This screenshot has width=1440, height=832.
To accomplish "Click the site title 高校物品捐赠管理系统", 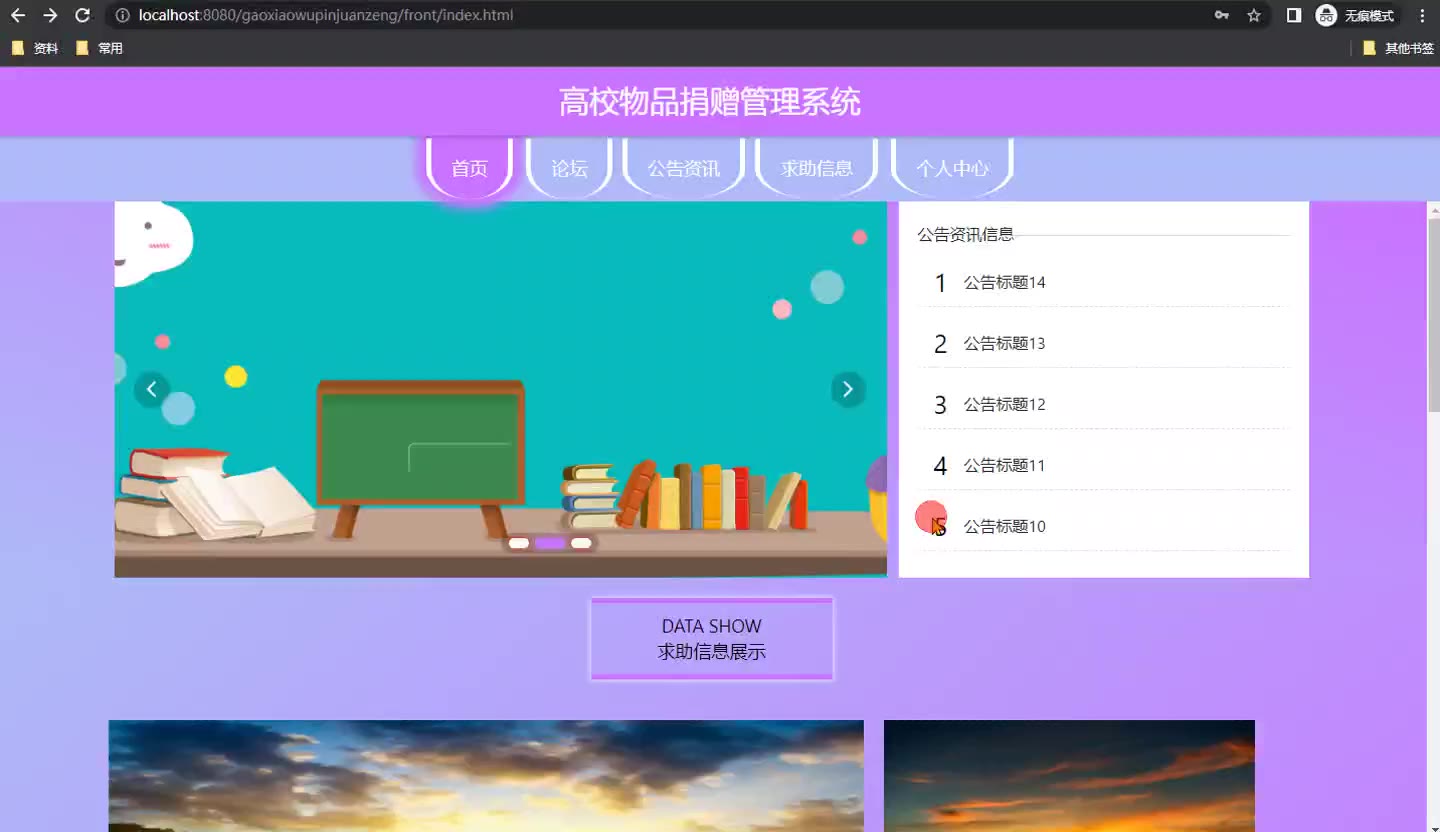I will 710,102.
